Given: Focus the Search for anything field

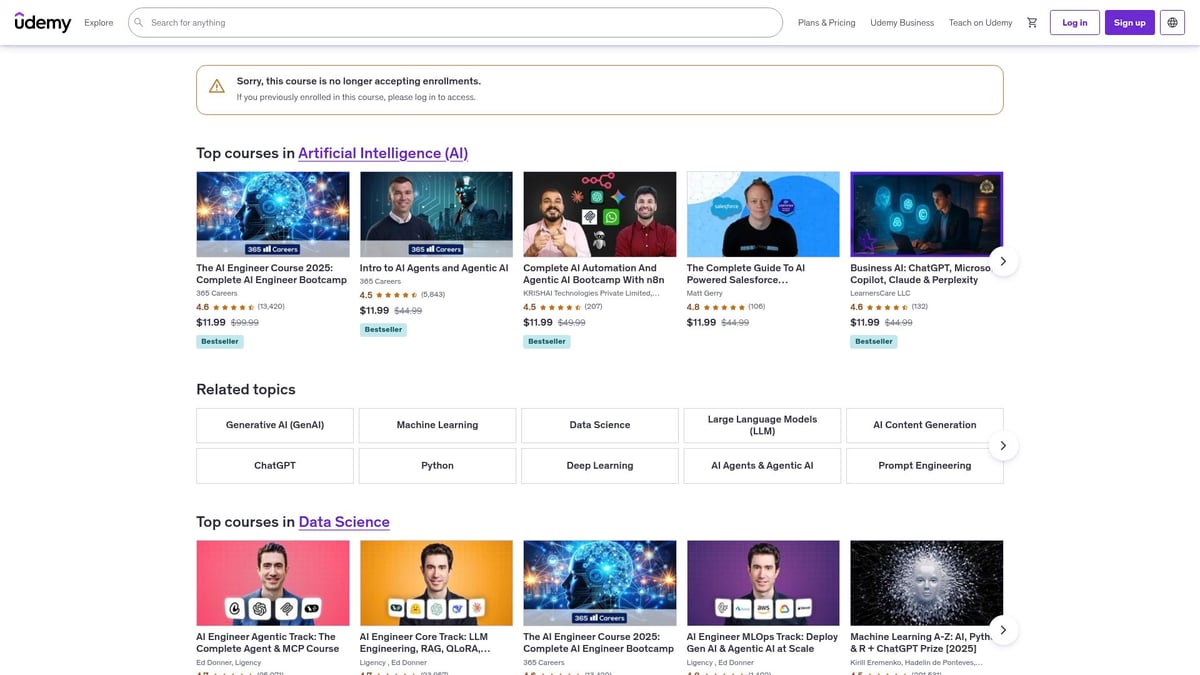Looking at the screenshot, I should 460,23.
